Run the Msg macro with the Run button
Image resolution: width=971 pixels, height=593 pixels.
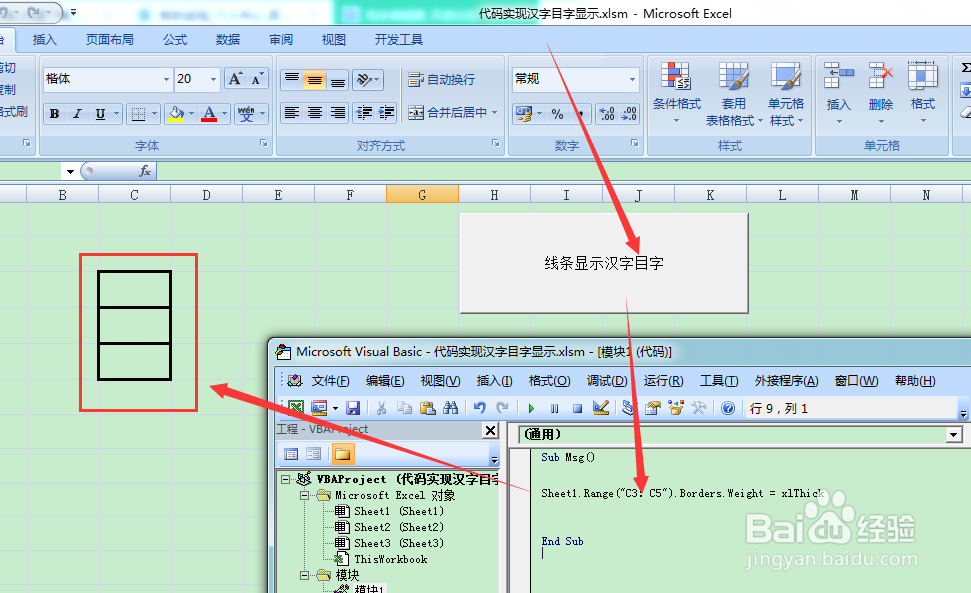tap(531, 407)
